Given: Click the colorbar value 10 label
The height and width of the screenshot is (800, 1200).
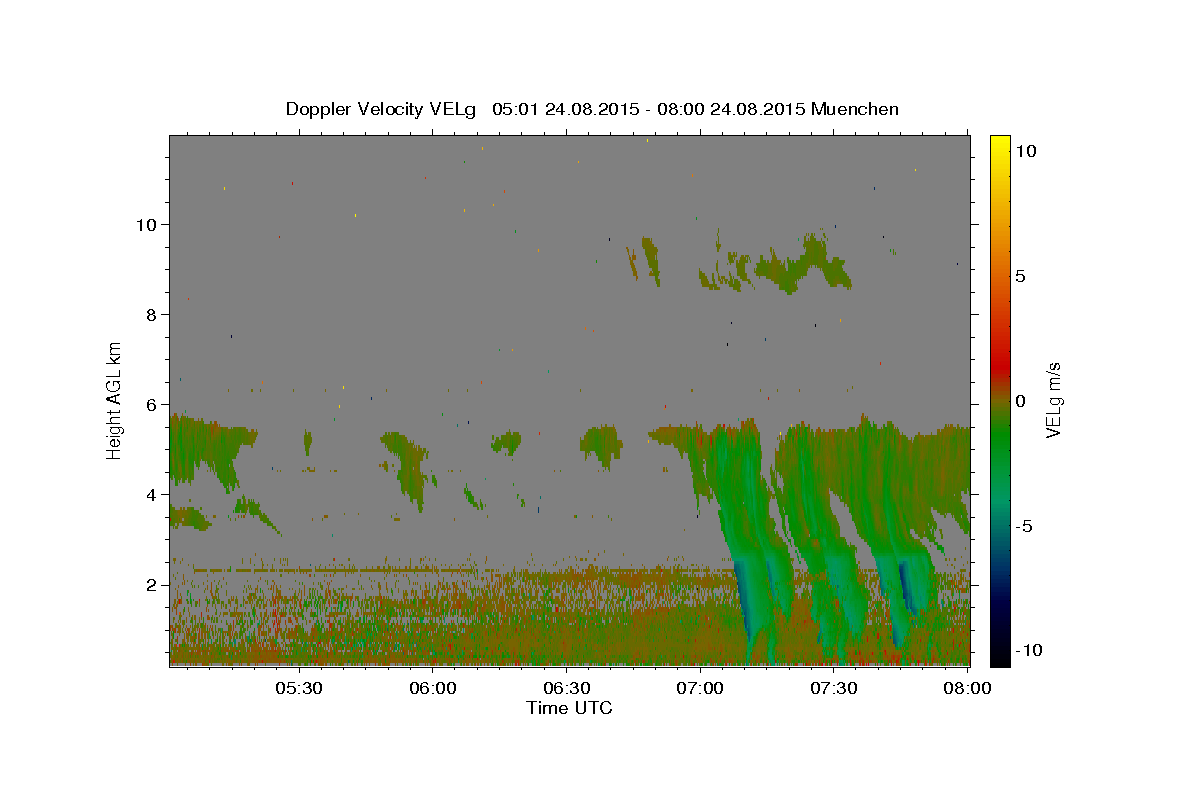Looking at the screenshot, I should point(1025,151).
